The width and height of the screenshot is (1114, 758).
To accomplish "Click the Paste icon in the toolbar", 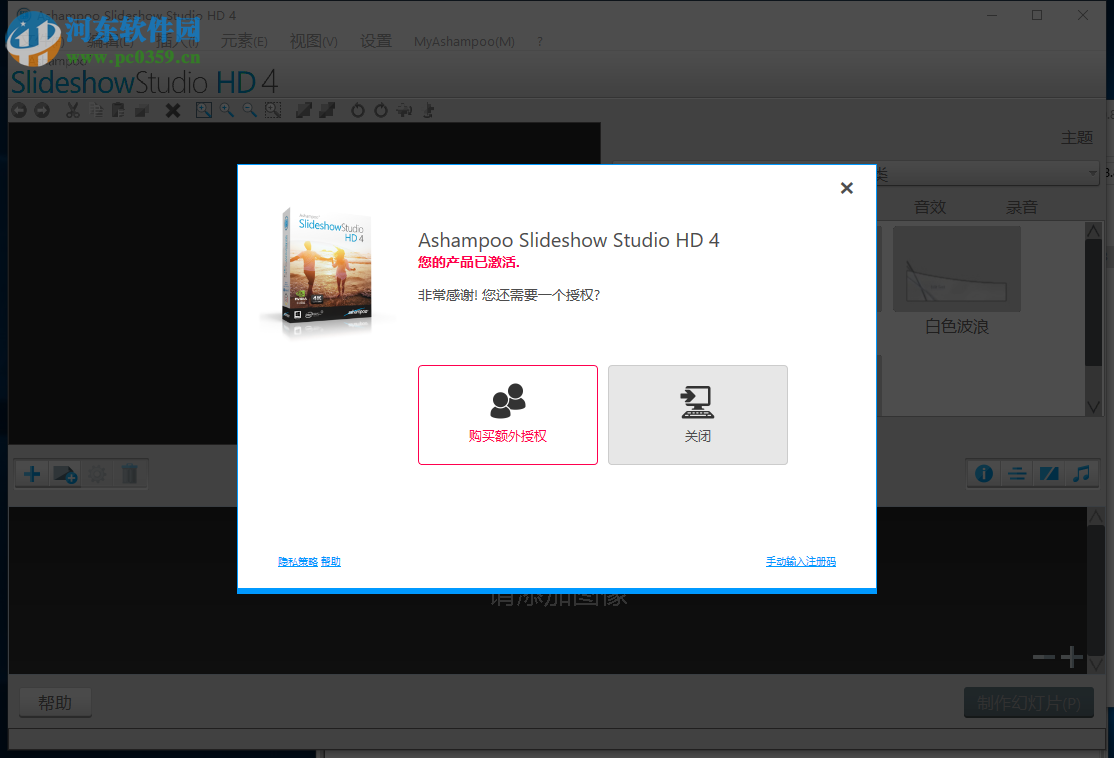I will (x=117, y=110).
